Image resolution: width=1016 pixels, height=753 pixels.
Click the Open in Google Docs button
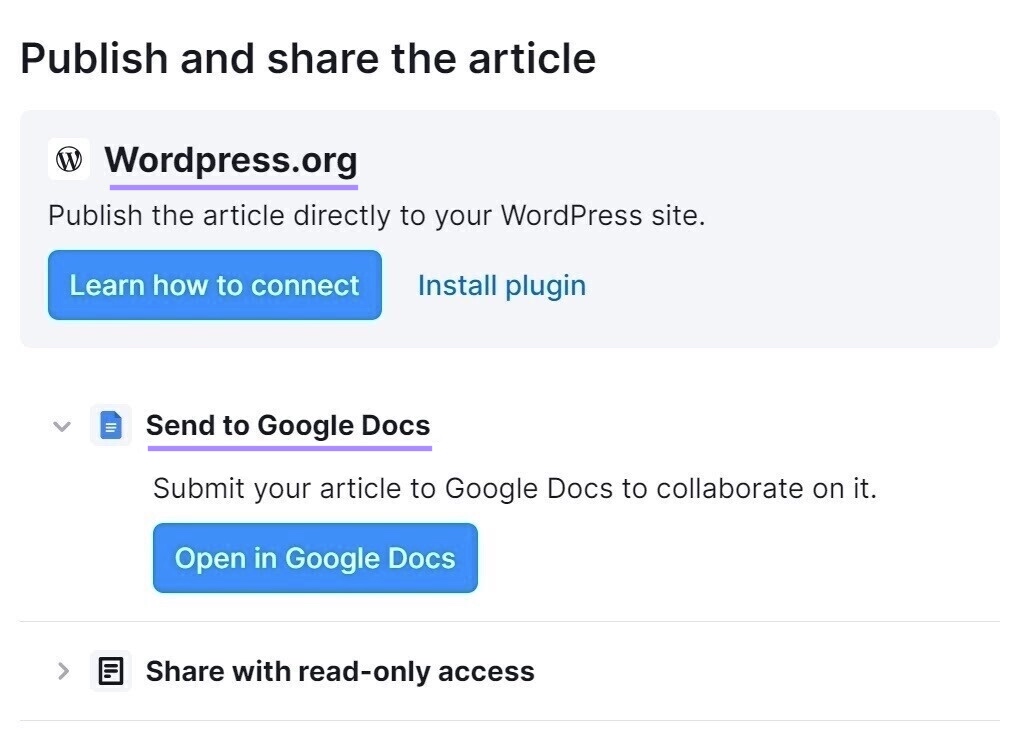coord(314,558)
